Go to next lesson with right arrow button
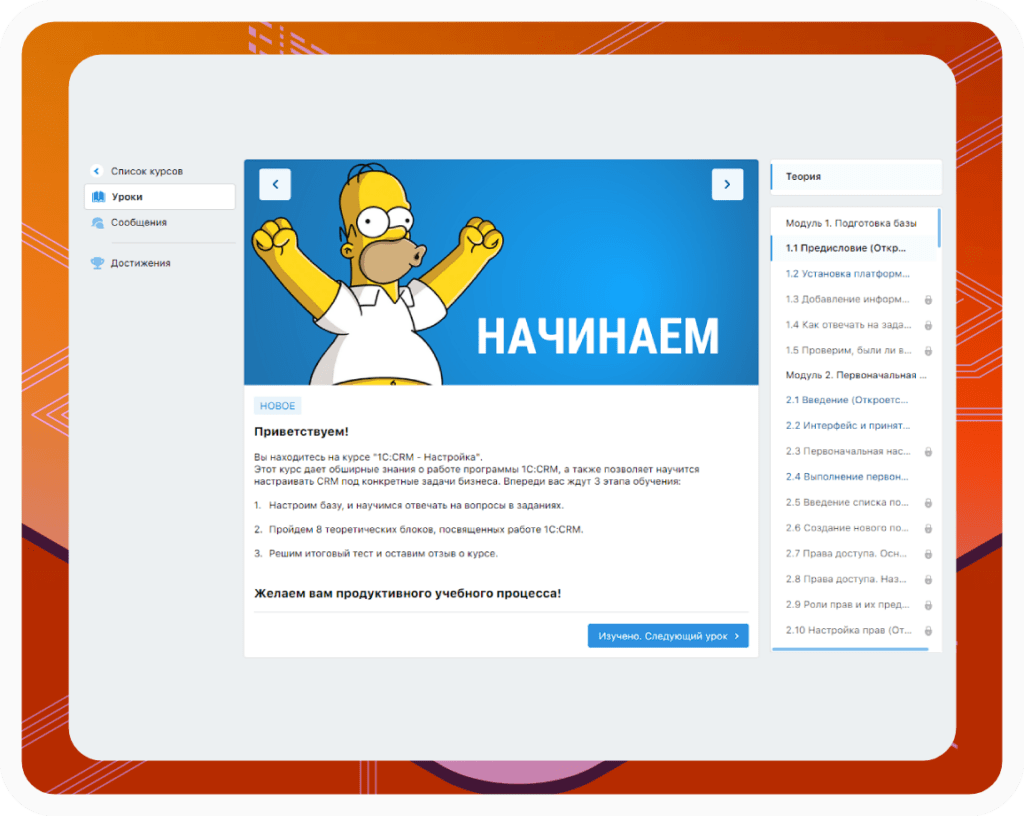The width and height of the screenshot is (1024, 816). (x=728, y=184)
